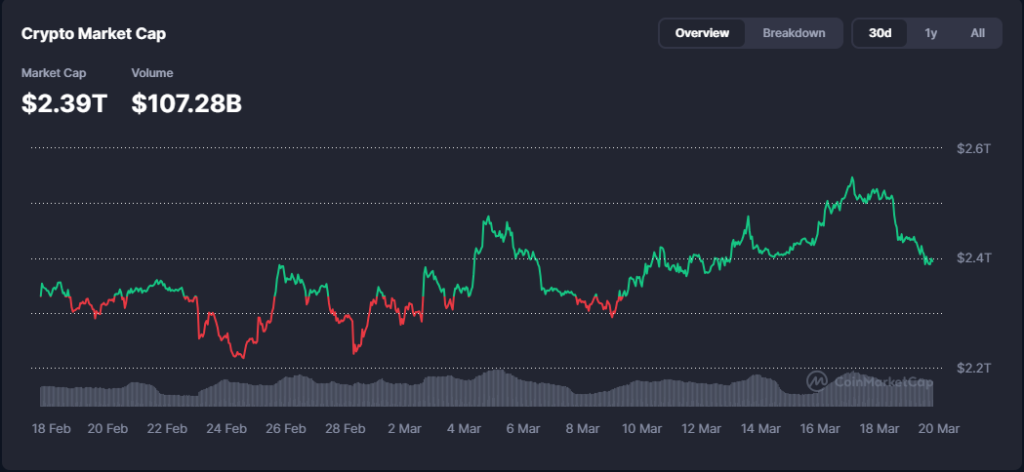Select the 30d time range
Viewport: 1024px width, 472px height.
tap(880, 33)
